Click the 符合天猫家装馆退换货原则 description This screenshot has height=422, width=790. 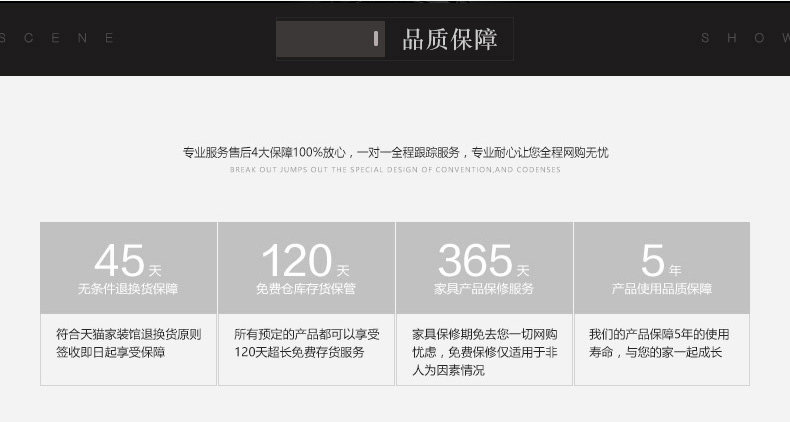pos(128,343)
